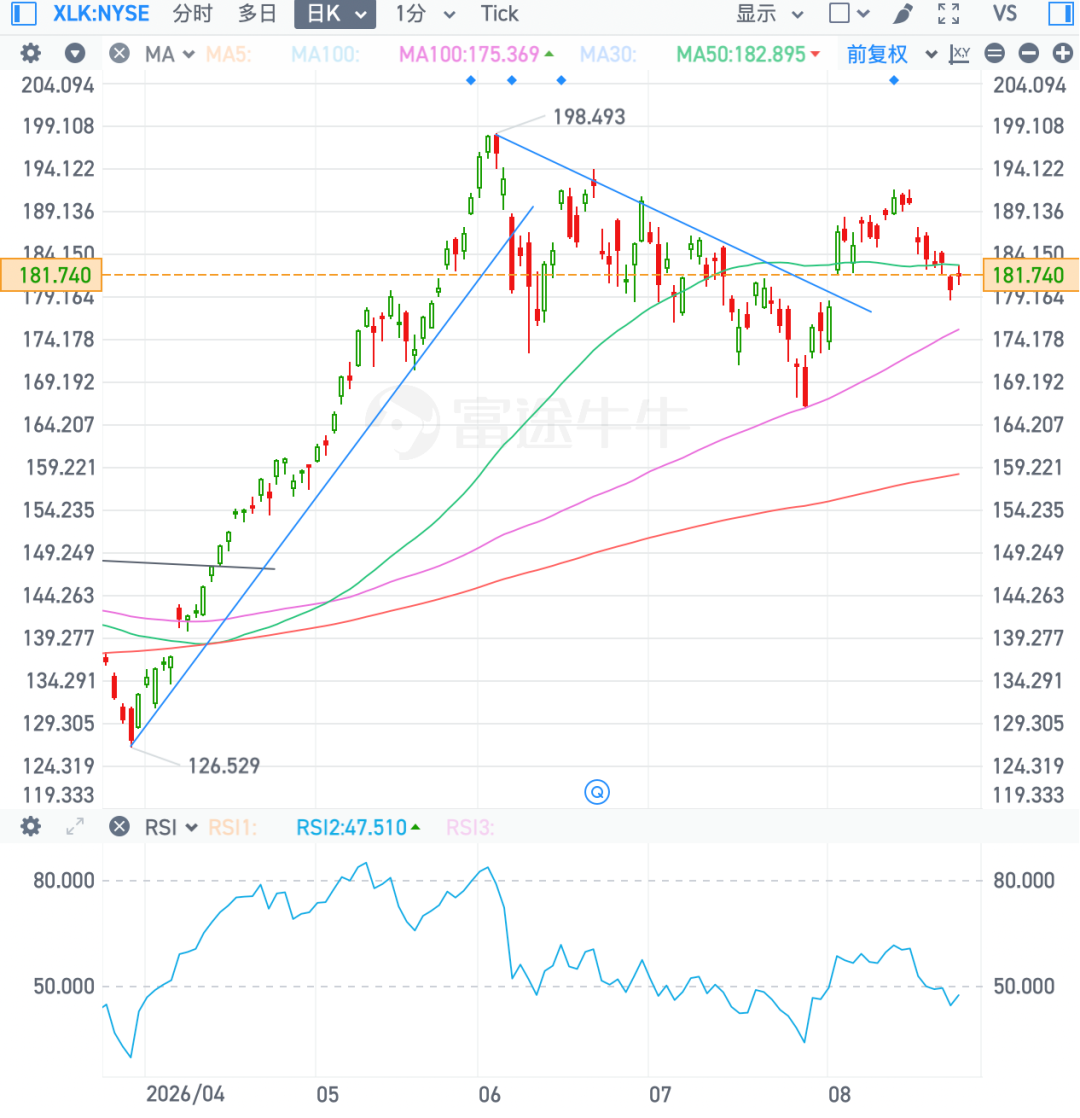Image resolution: width=1080 pixels, height=1118 pixels.
Task: Zoom out the chart with minus
Action: (x=1029, y=53)
